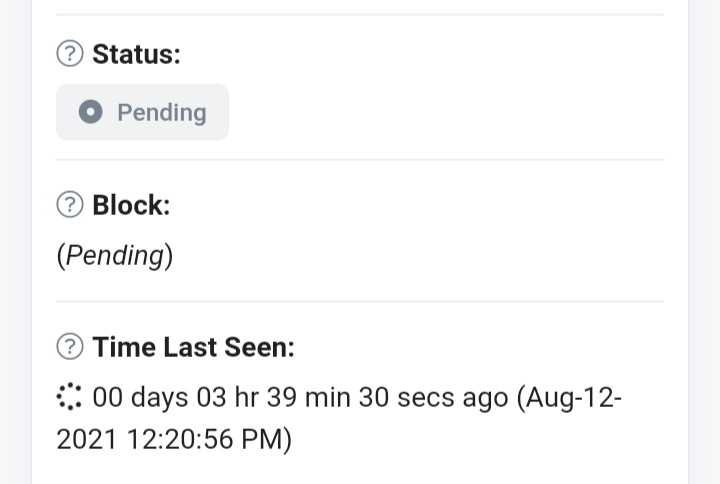
Task: Click the help icon beside Status
Action: [70, 54]
